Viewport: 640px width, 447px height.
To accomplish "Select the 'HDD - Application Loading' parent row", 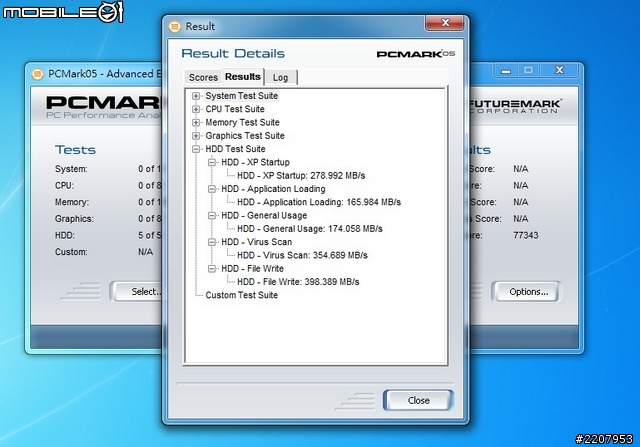I will 273,189.
